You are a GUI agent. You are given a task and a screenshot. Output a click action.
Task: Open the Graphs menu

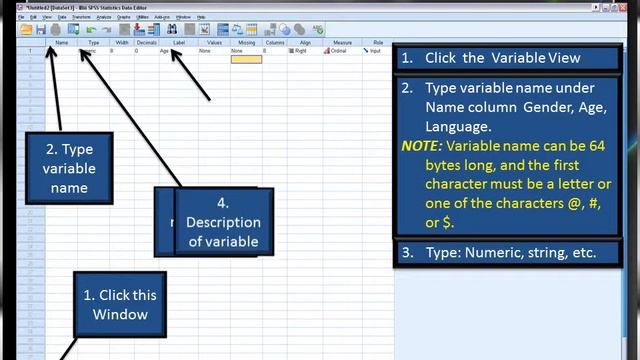[x=124, y=18]
